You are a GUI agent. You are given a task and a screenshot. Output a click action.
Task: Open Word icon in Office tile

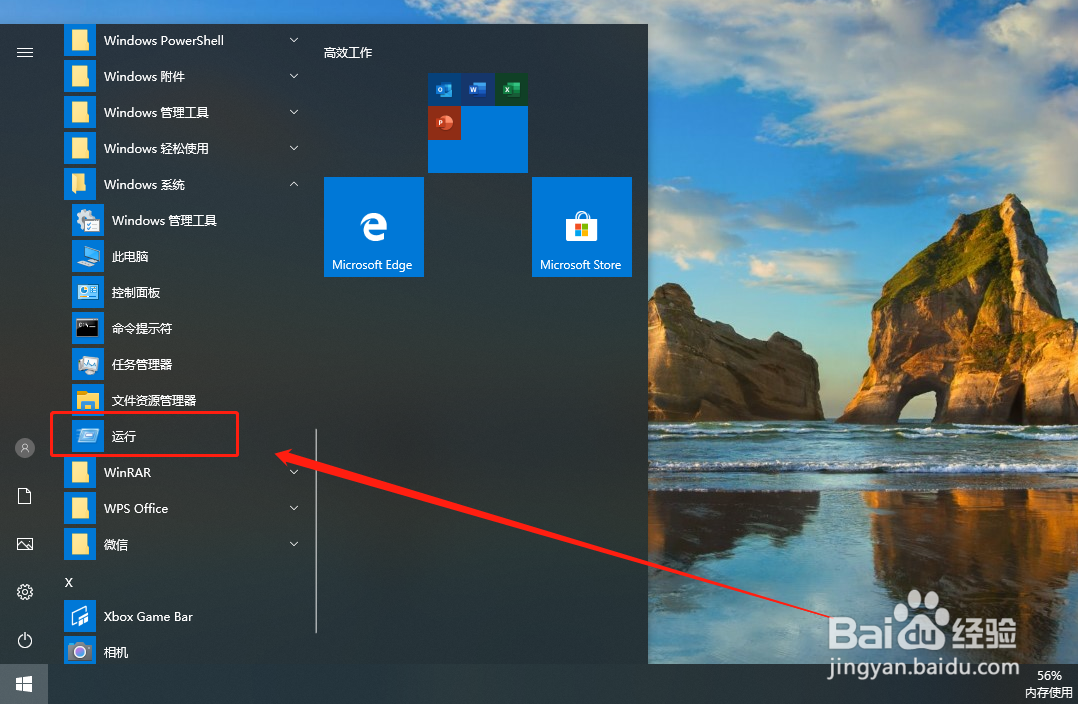point(477,89)
